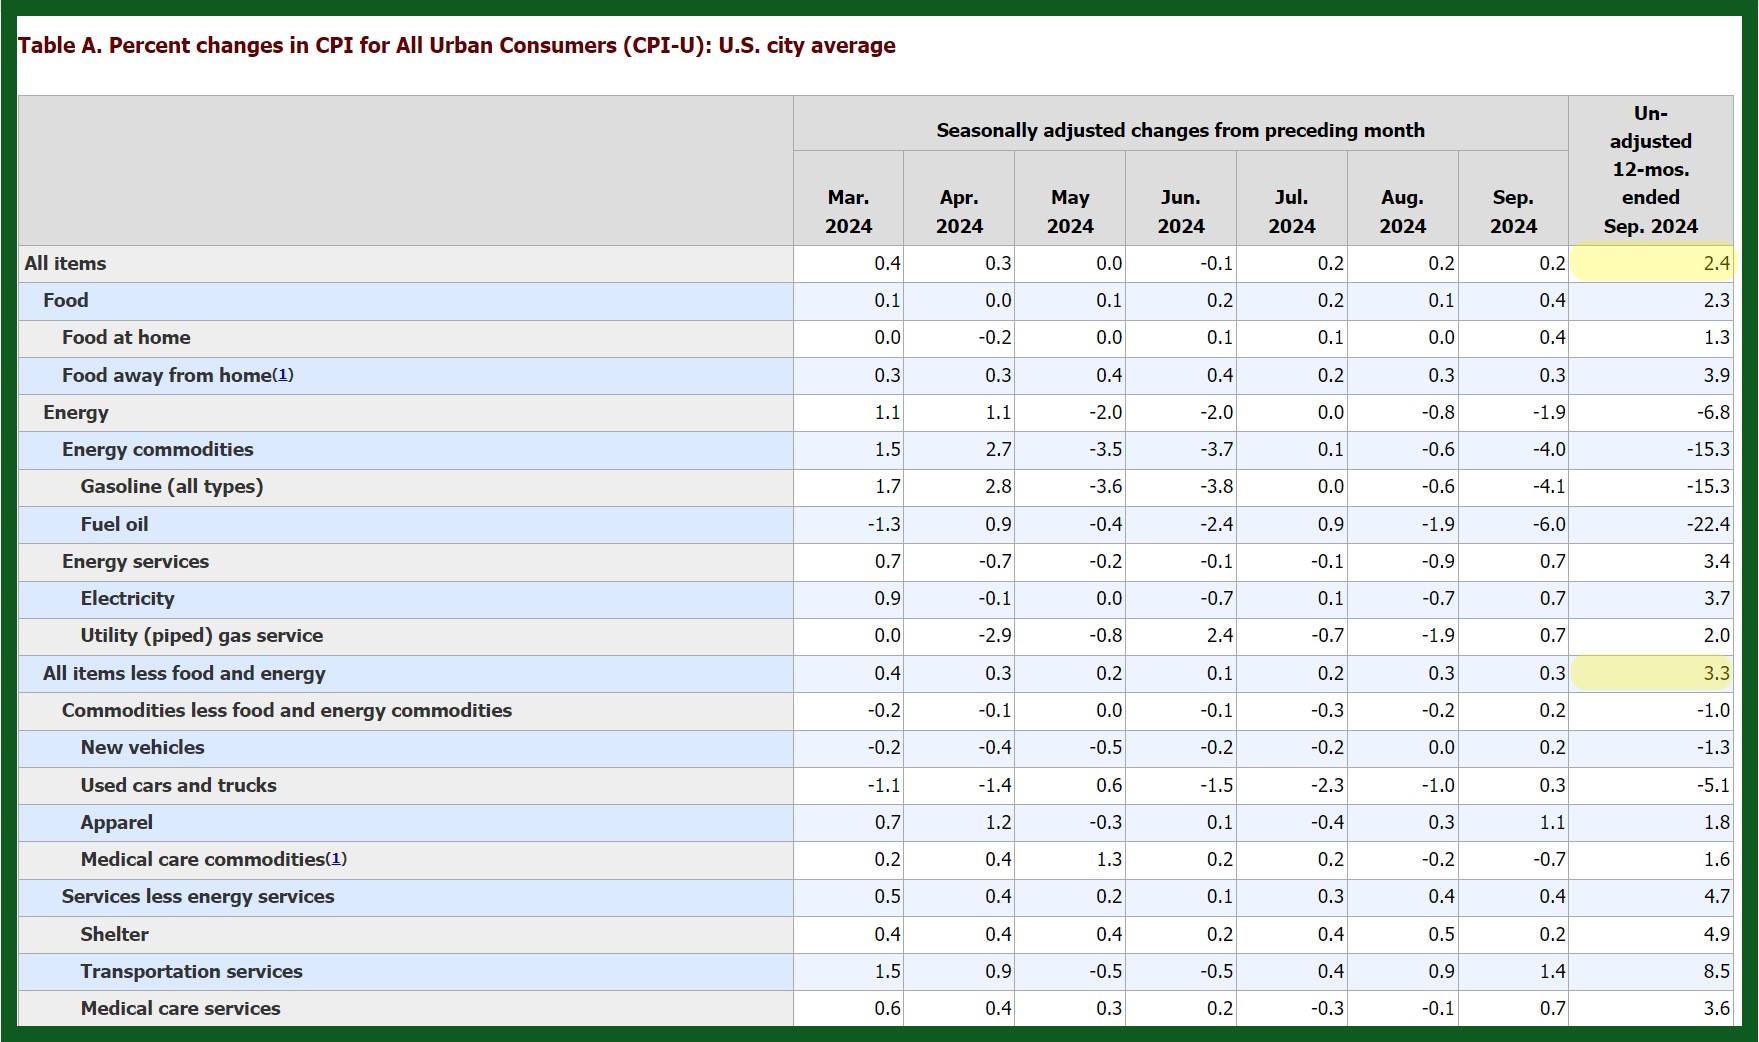
Task: Click the 3.6 twelve-month value for Medical care services
Action: pos(1716,1008)
